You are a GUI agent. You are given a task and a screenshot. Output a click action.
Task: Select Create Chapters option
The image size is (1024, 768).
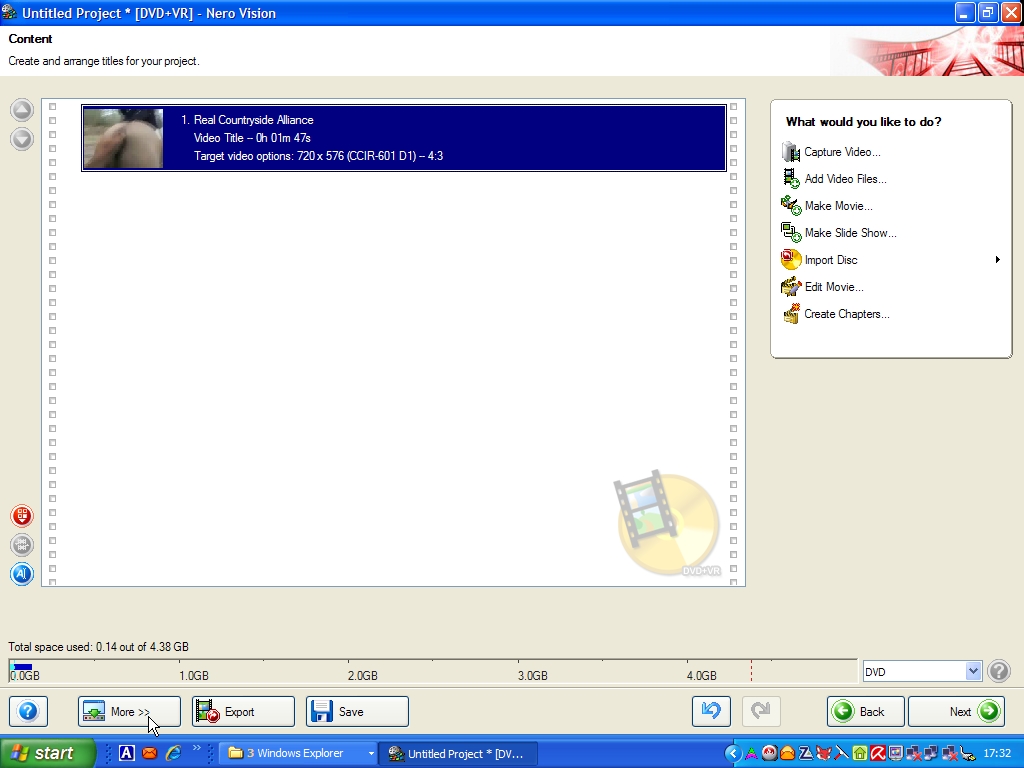click(846, 314)
